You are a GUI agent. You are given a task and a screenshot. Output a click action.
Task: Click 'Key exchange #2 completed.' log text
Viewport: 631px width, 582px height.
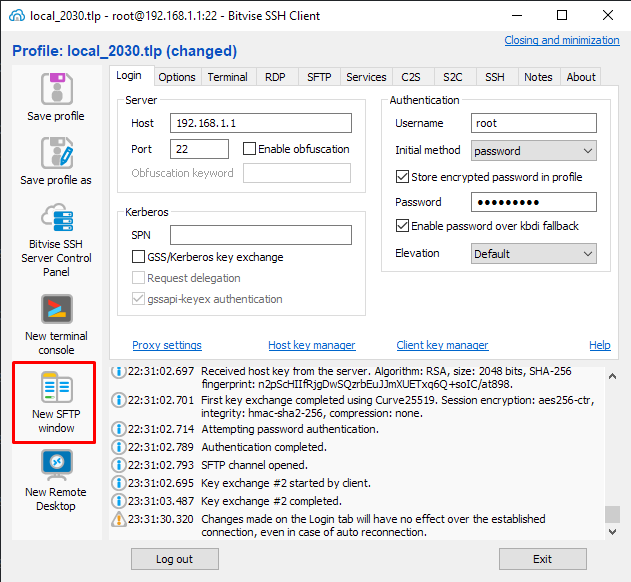272,501
